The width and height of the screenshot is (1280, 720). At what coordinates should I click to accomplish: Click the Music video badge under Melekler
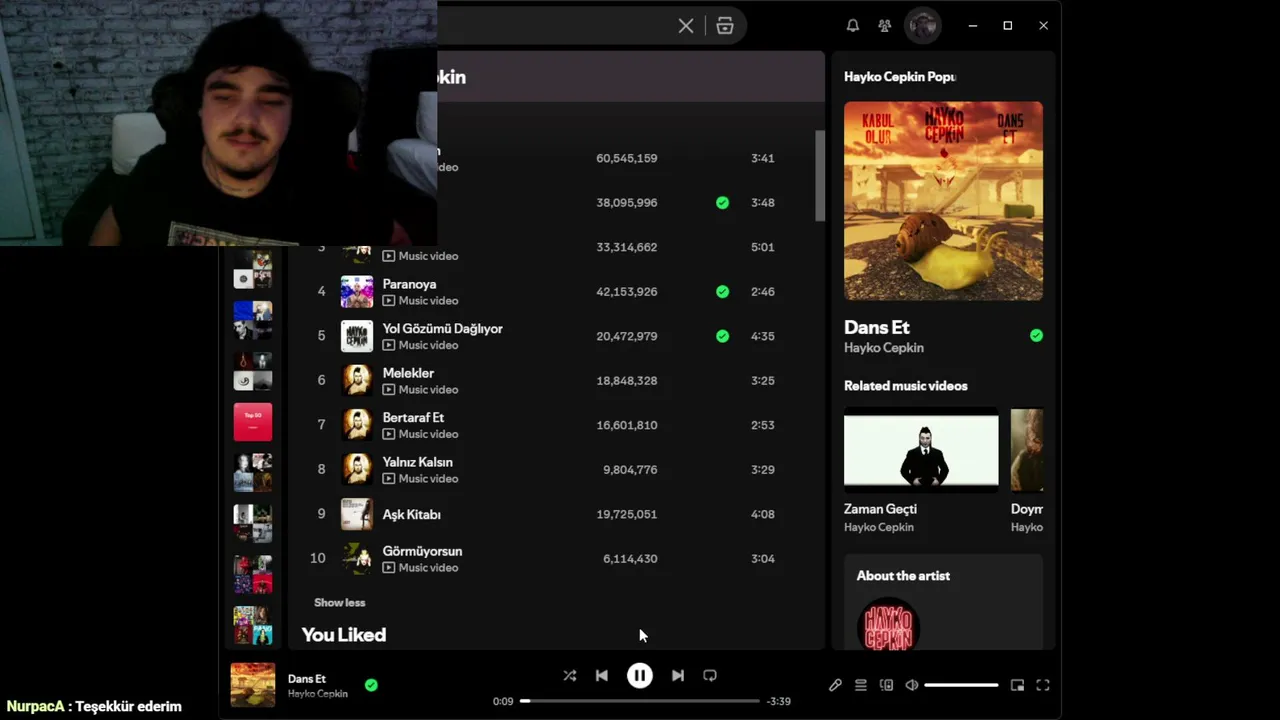tap(420, 390)
